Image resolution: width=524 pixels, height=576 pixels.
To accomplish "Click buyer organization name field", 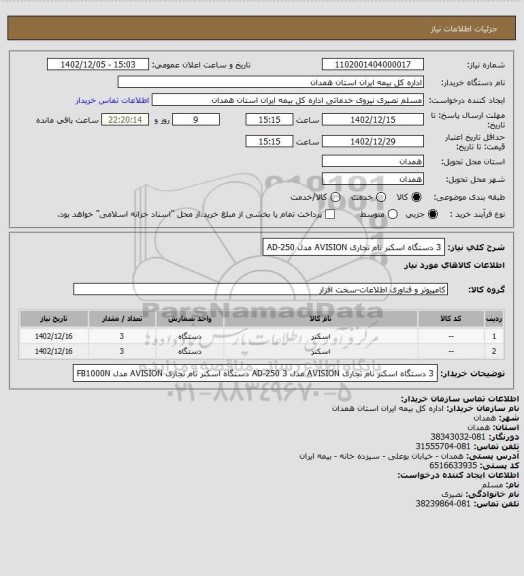I will [x=270, y=82].
